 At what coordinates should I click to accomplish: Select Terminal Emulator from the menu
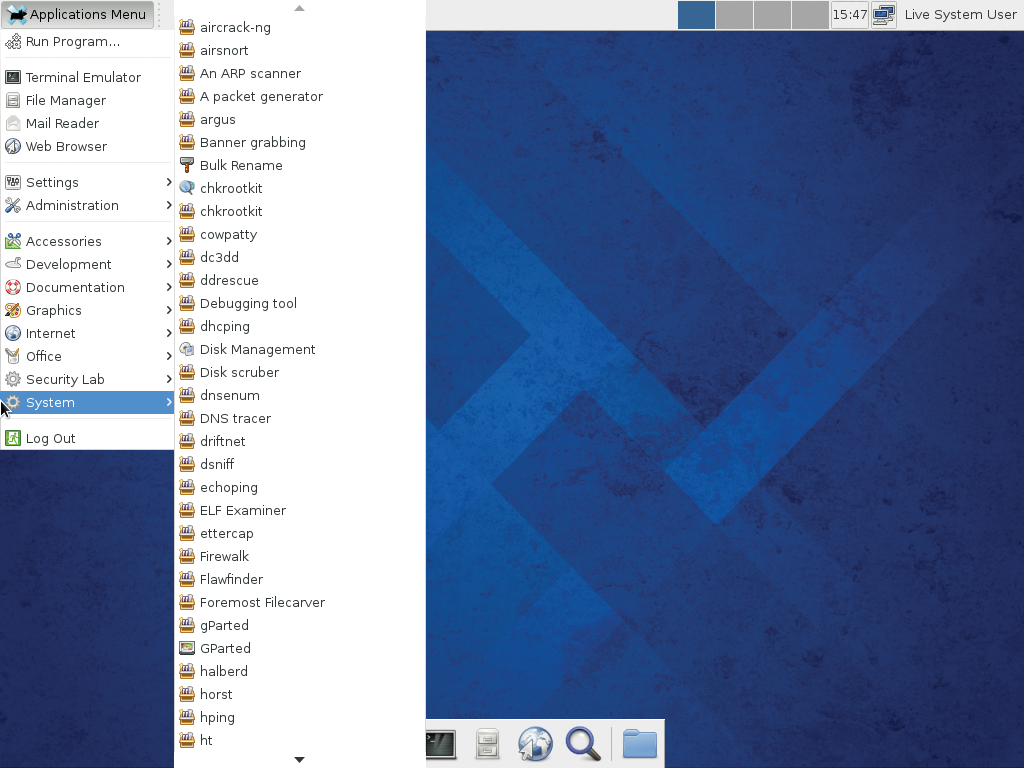tap(83, 77)
